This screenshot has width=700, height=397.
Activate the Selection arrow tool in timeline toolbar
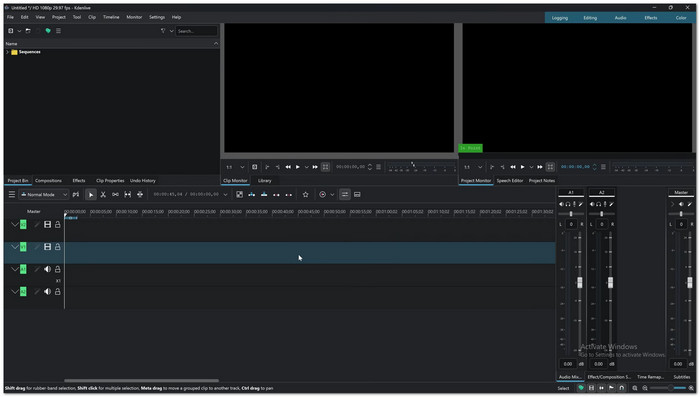pos(91,195)
